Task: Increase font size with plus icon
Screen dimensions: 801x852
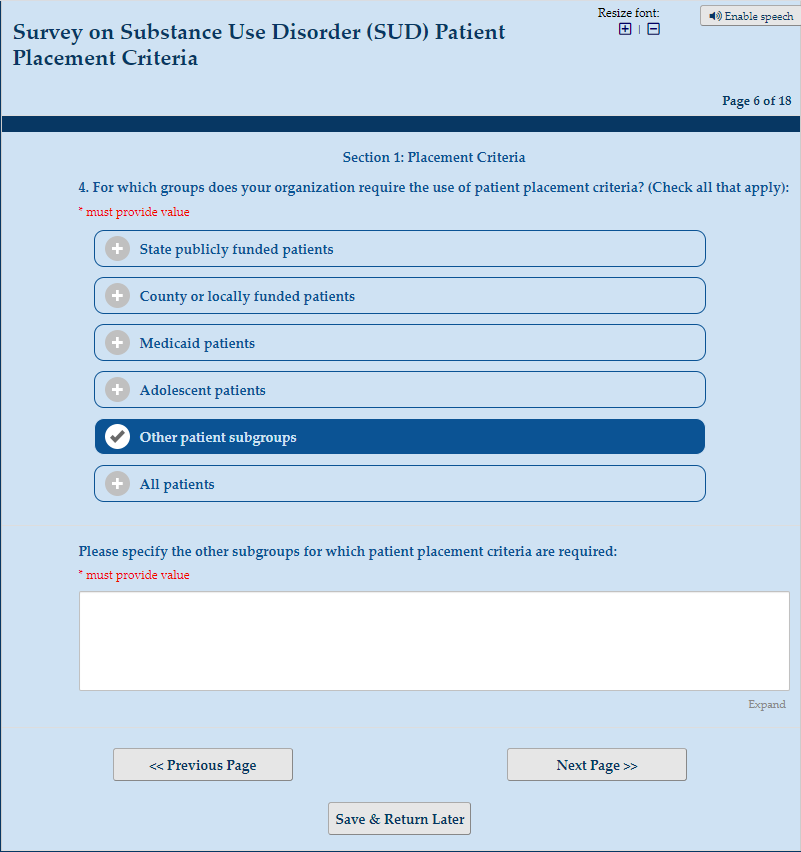Action: [625, 29]
